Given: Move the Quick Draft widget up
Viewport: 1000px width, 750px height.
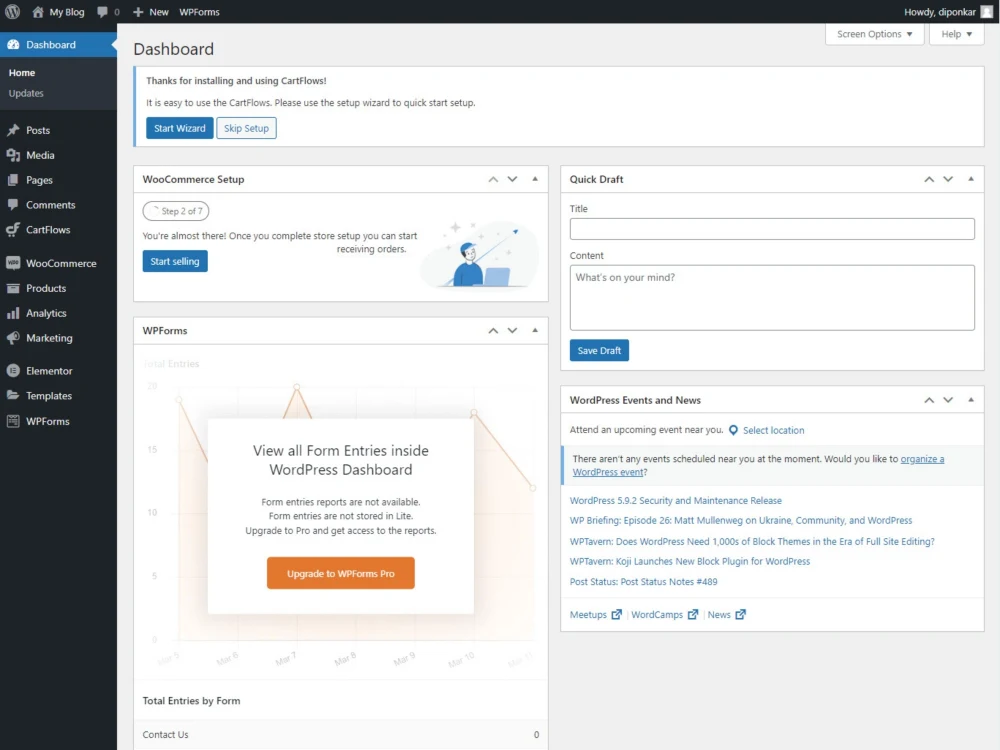Looking at the screenshot, I should click(x=929, y=179).
